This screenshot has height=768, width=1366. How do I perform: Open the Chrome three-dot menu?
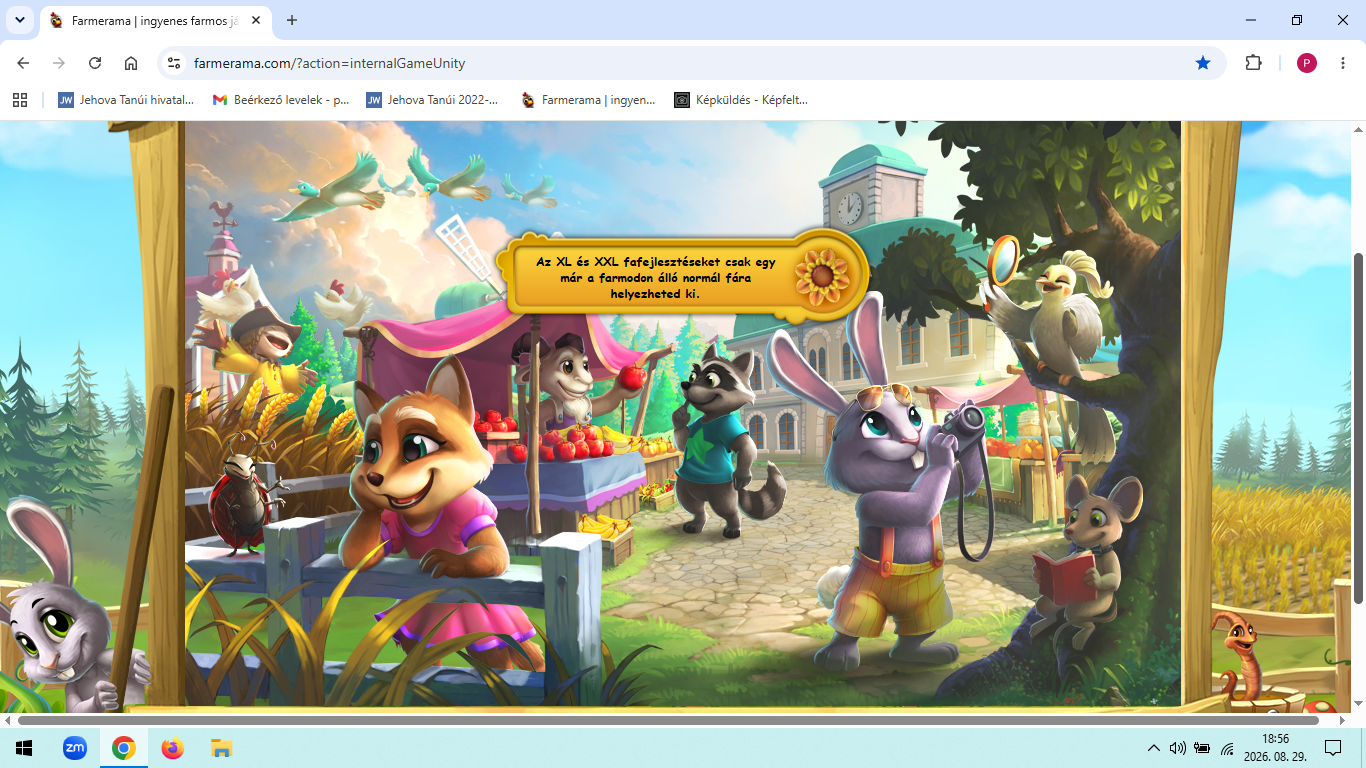(x=1343, y=63)
